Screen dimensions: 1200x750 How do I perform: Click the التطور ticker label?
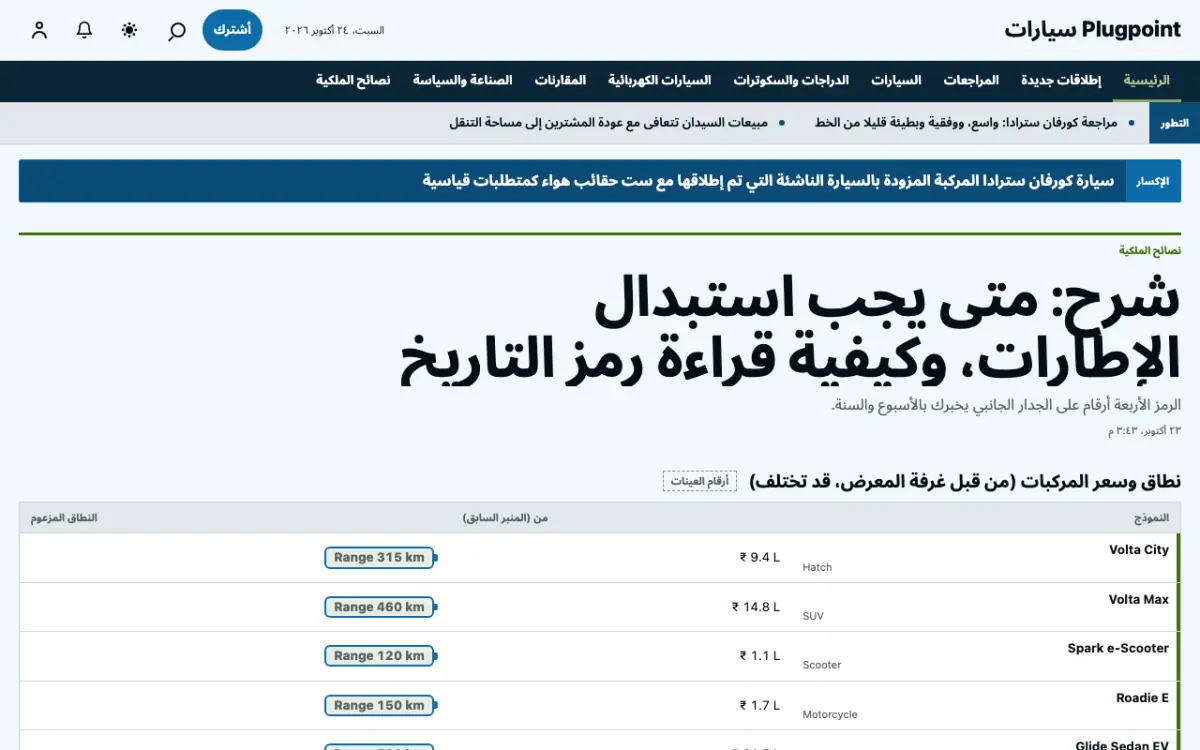coord(1175,123)
